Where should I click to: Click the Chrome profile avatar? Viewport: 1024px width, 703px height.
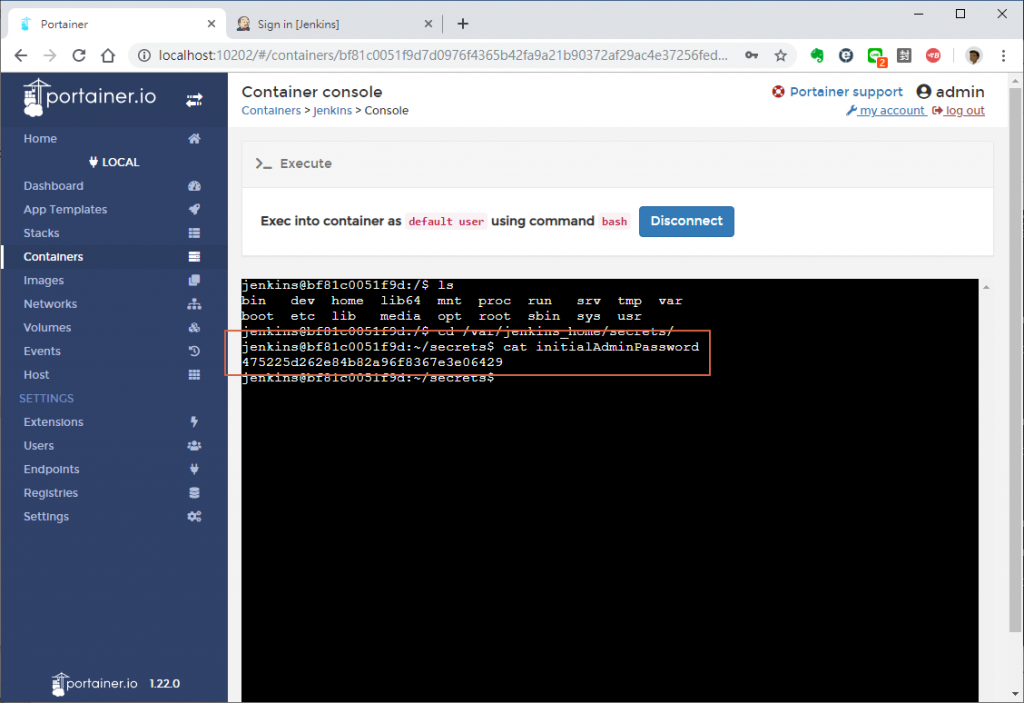pyautogui.click(x=974, y=56)
